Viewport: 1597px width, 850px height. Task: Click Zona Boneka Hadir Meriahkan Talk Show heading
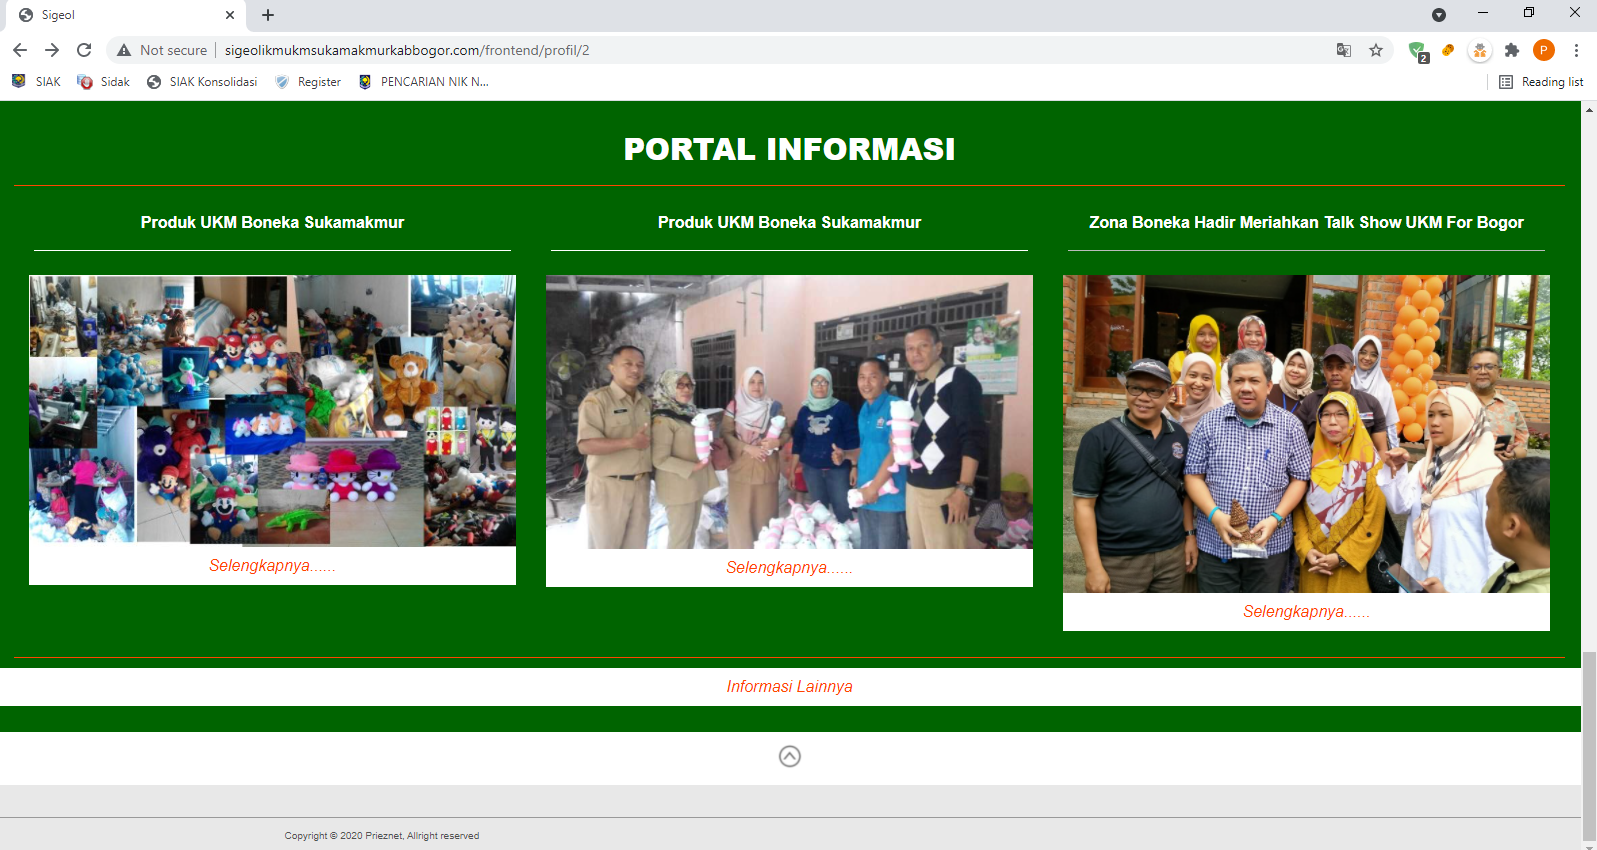click(1306, 222)
